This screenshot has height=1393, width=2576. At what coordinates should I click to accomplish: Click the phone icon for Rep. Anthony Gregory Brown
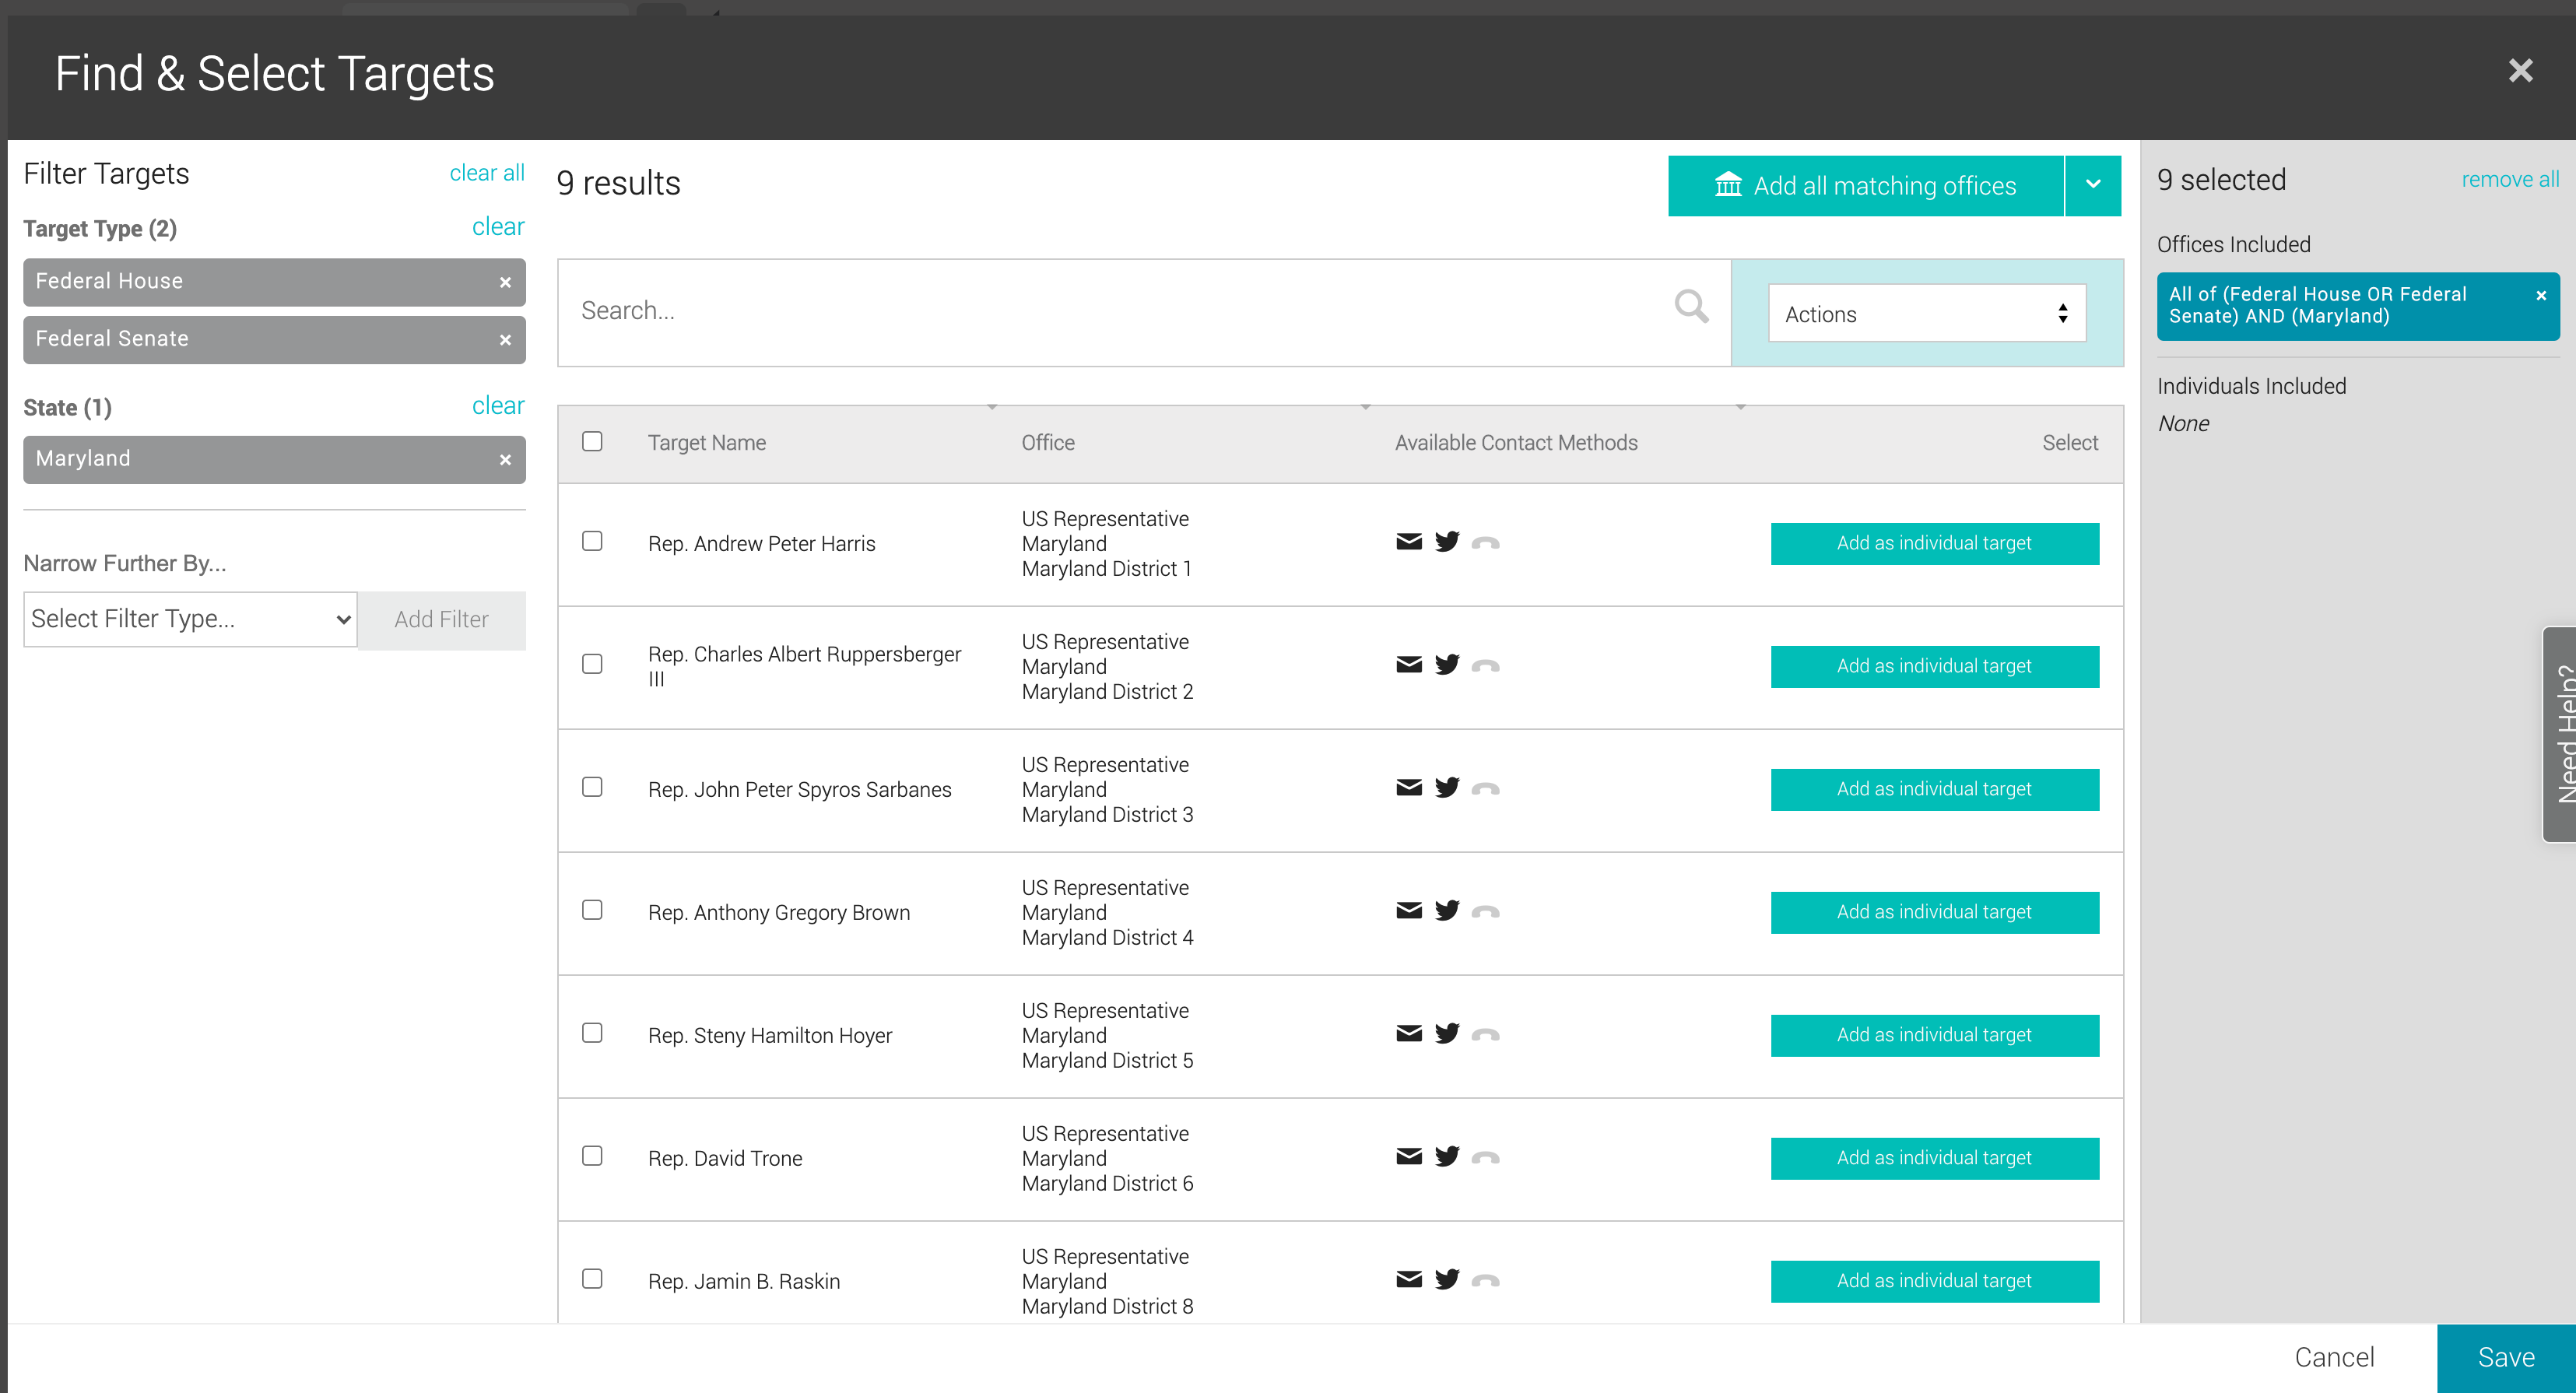[1486, 912]
